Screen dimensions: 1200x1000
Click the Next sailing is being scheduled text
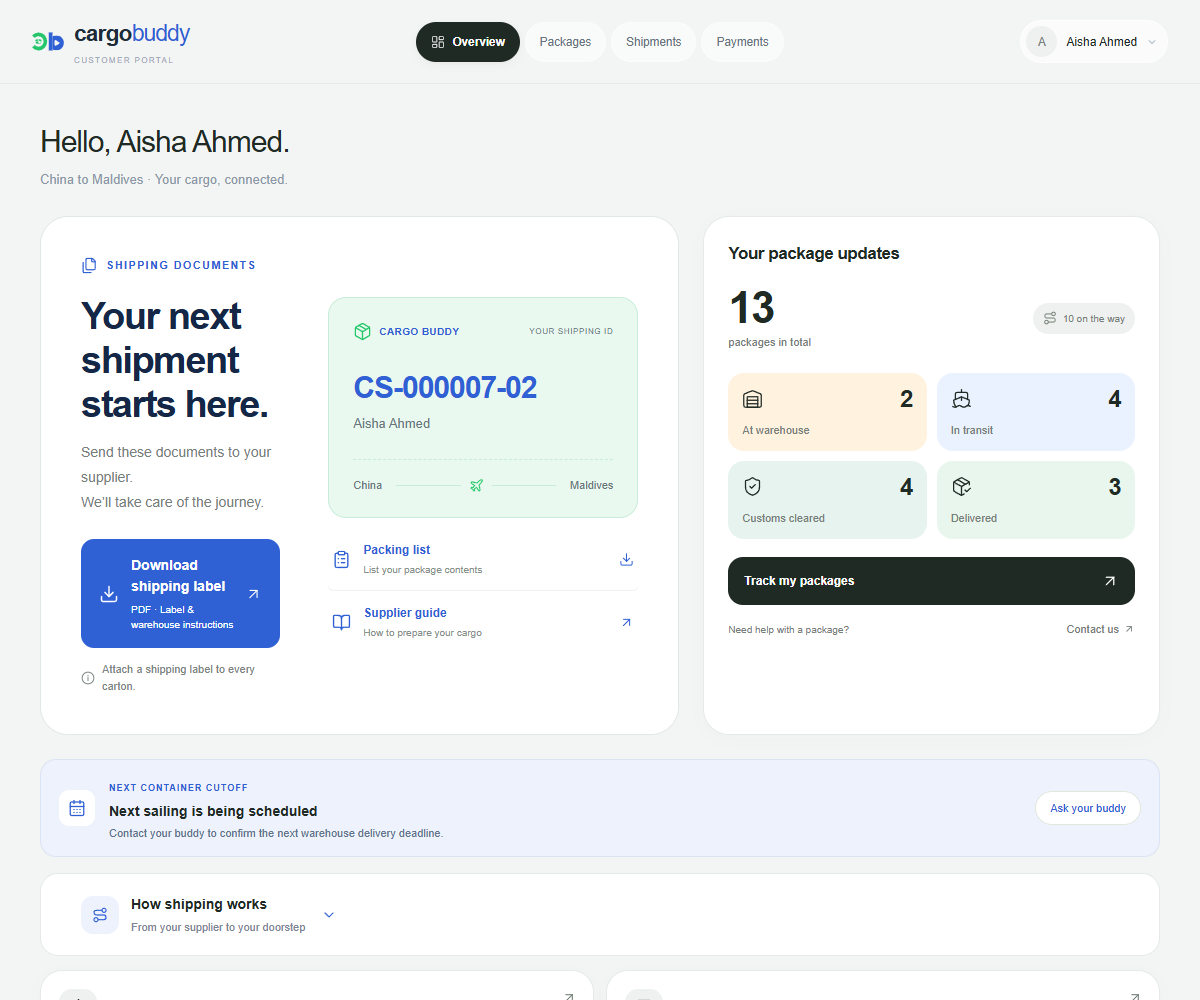point(213,811)
